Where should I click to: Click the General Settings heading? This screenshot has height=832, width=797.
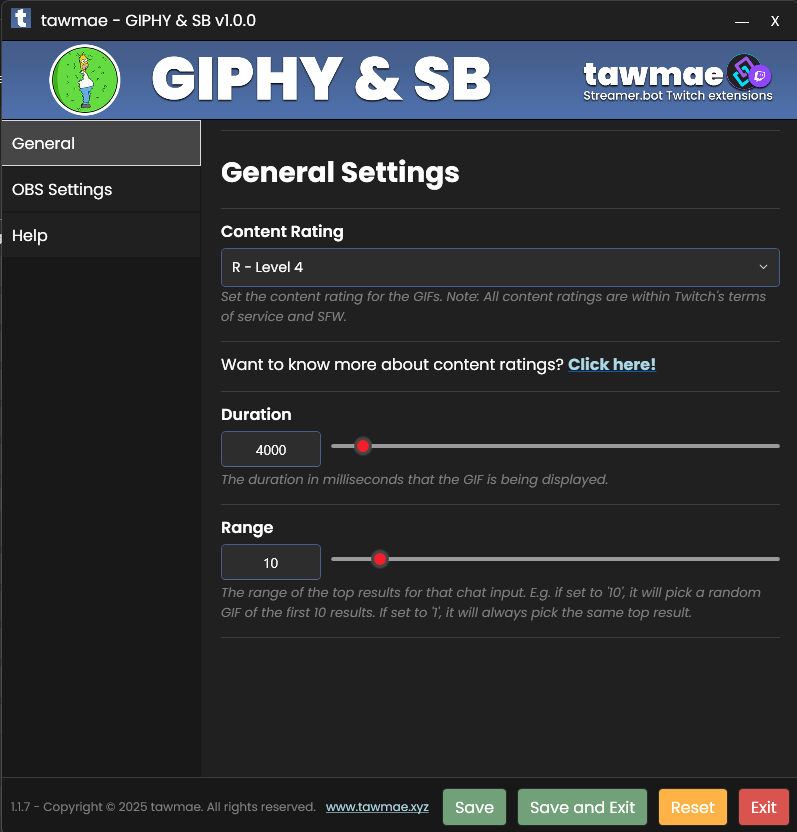340,173
